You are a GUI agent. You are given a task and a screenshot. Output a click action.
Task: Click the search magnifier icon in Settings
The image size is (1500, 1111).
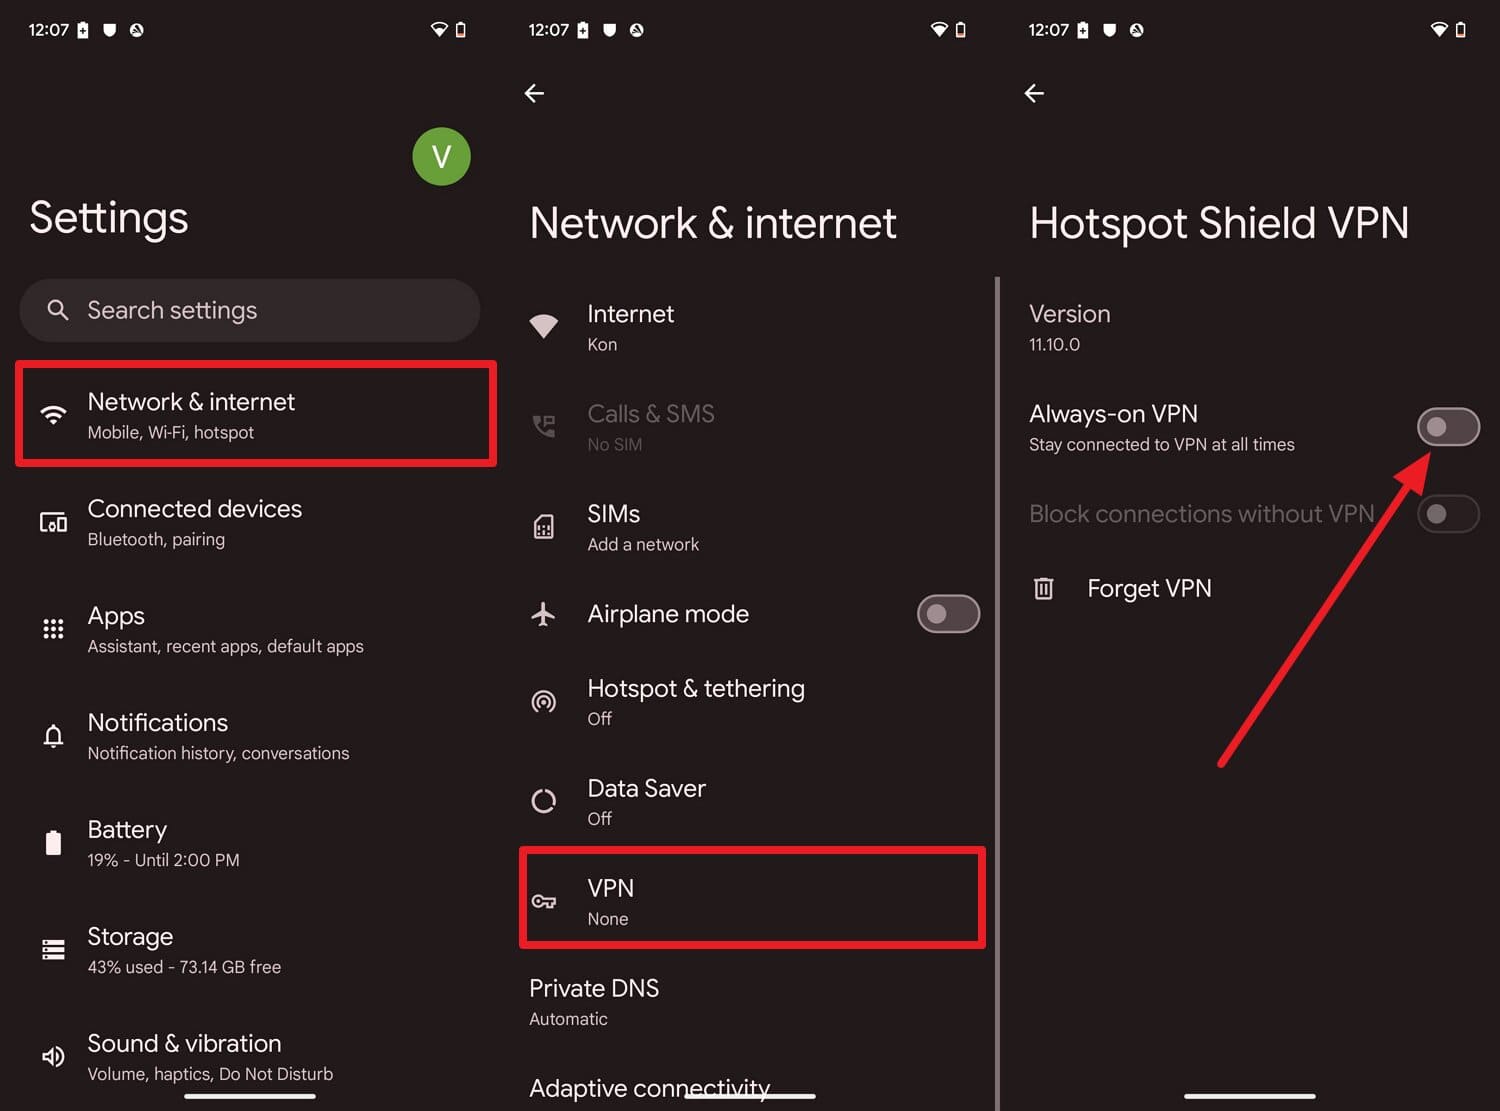click(x=58, y=310)
